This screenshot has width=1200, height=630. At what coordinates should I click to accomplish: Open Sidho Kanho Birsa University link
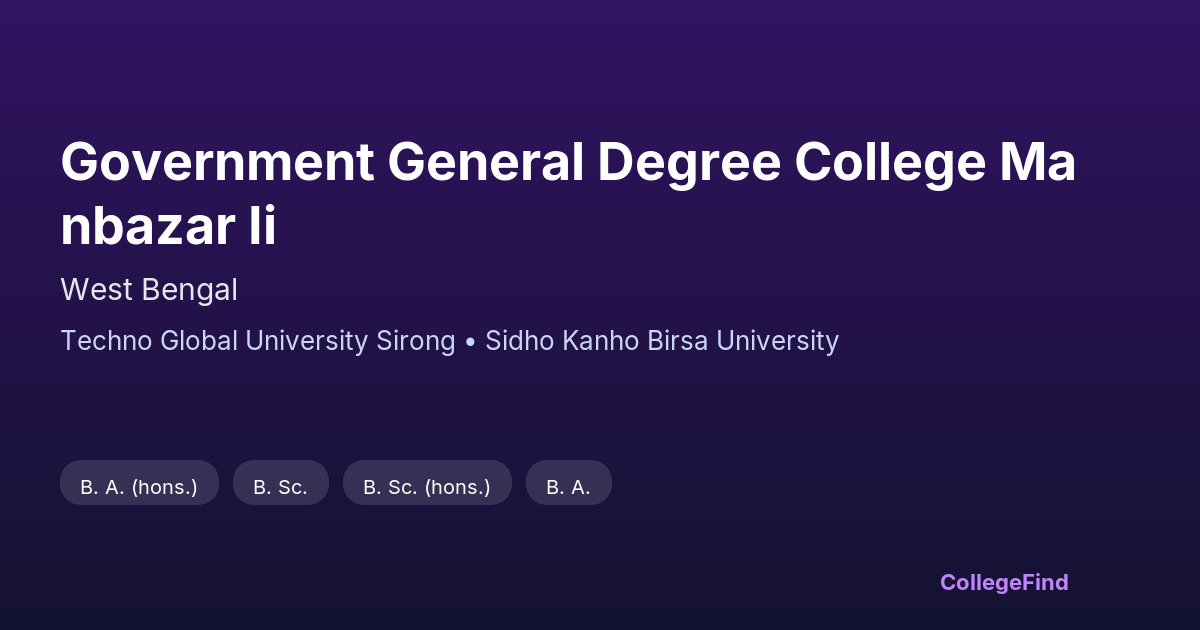[661, 341]
